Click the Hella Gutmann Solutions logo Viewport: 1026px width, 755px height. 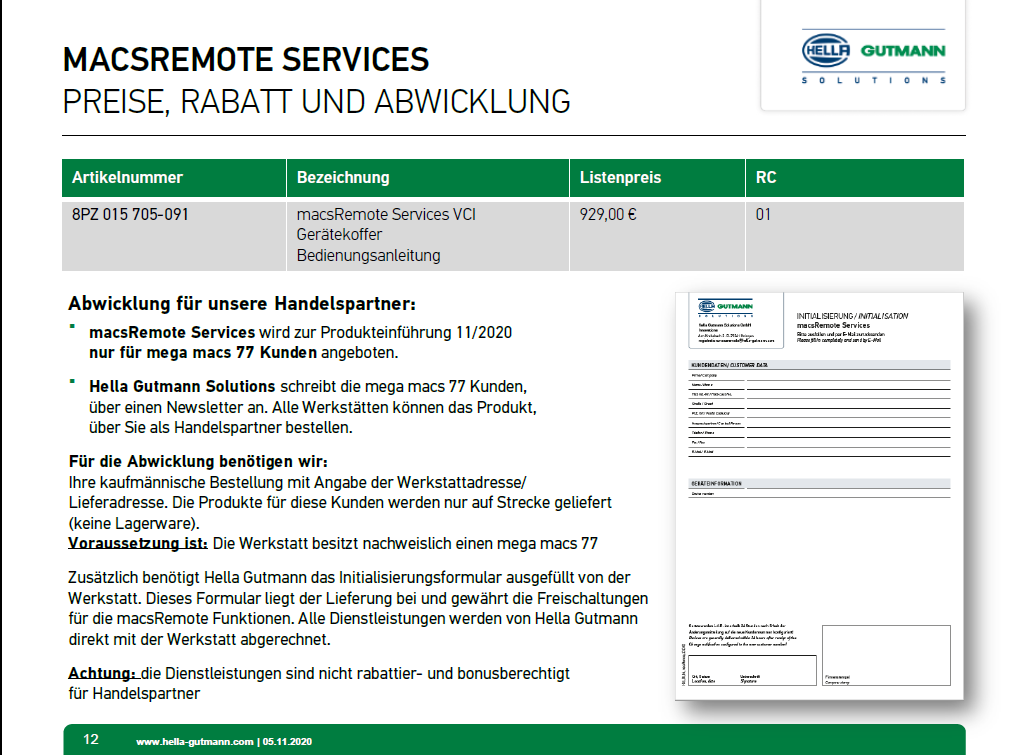click(x=874, y=58)
